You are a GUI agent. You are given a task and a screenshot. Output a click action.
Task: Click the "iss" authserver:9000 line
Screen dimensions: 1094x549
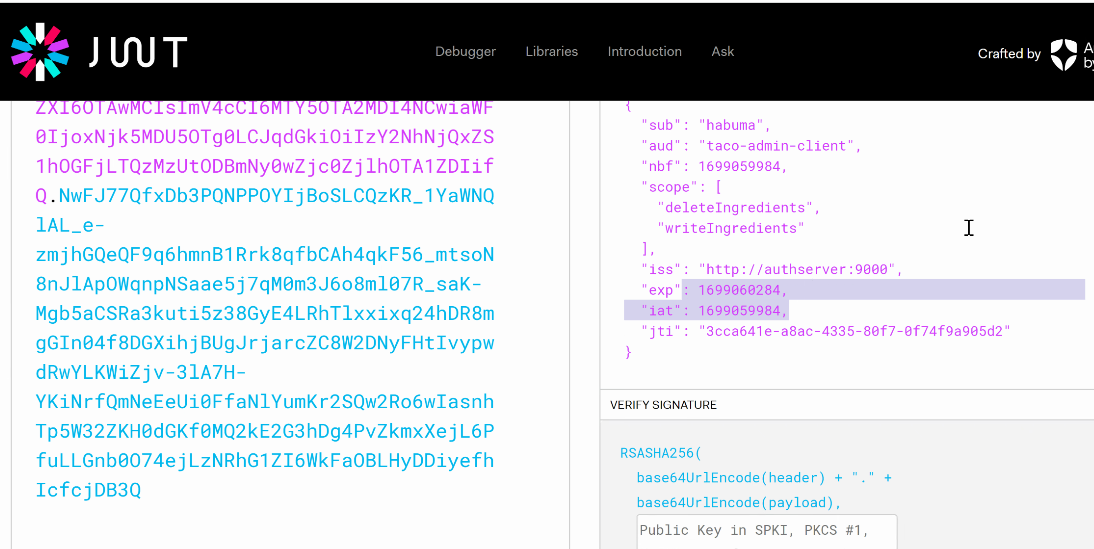point(772,269)
